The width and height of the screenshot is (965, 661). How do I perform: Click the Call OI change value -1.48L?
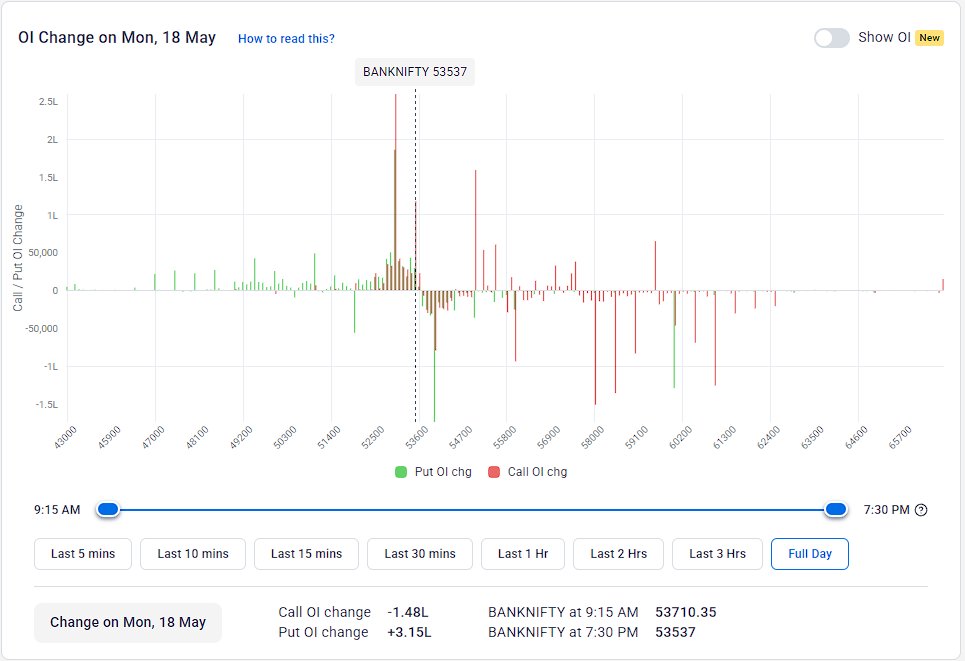[407, 612]
